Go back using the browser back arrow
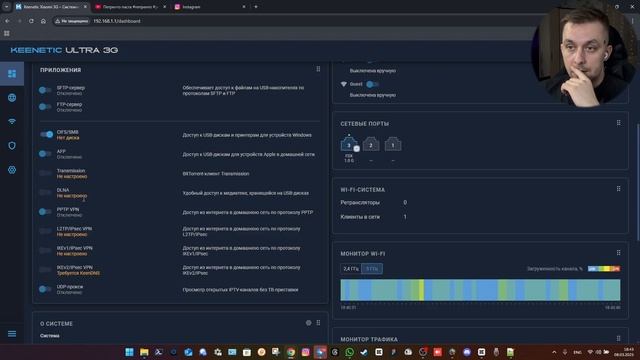This screenshot has height=360, width=640. [7, 21]
